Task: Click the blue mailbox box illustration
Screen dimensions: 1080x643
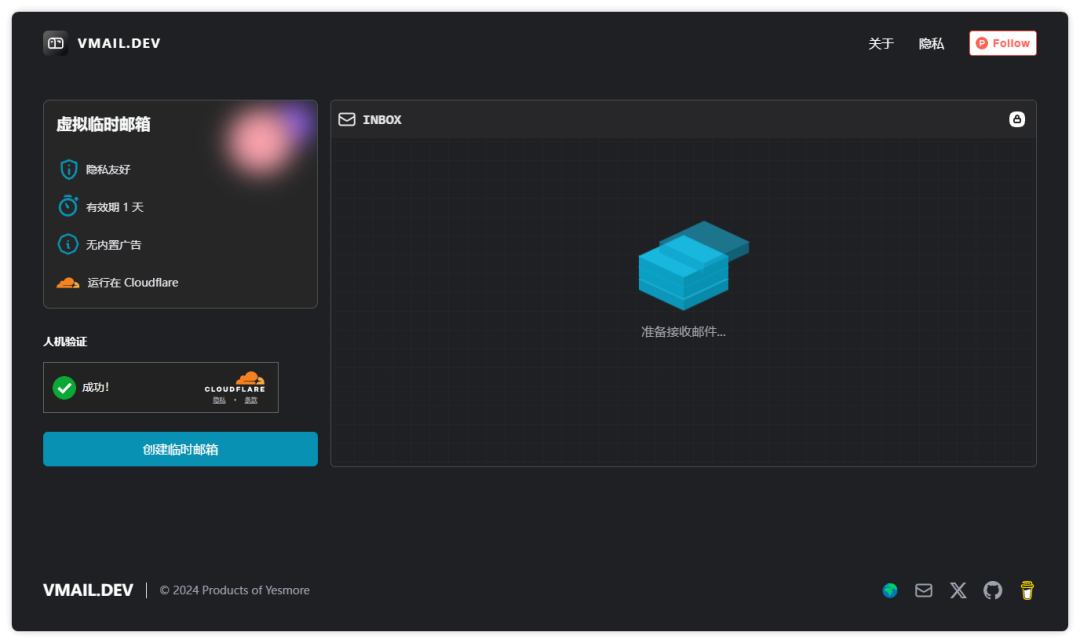Action: (693, 265)
